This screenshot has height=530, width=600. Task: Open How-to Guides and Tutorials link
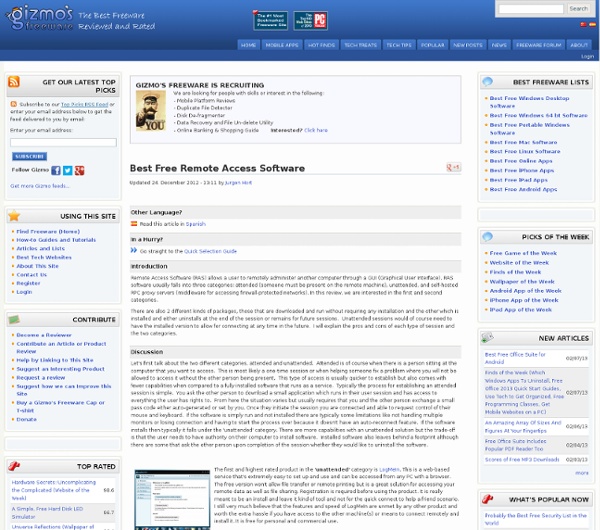tap(56, 240)
